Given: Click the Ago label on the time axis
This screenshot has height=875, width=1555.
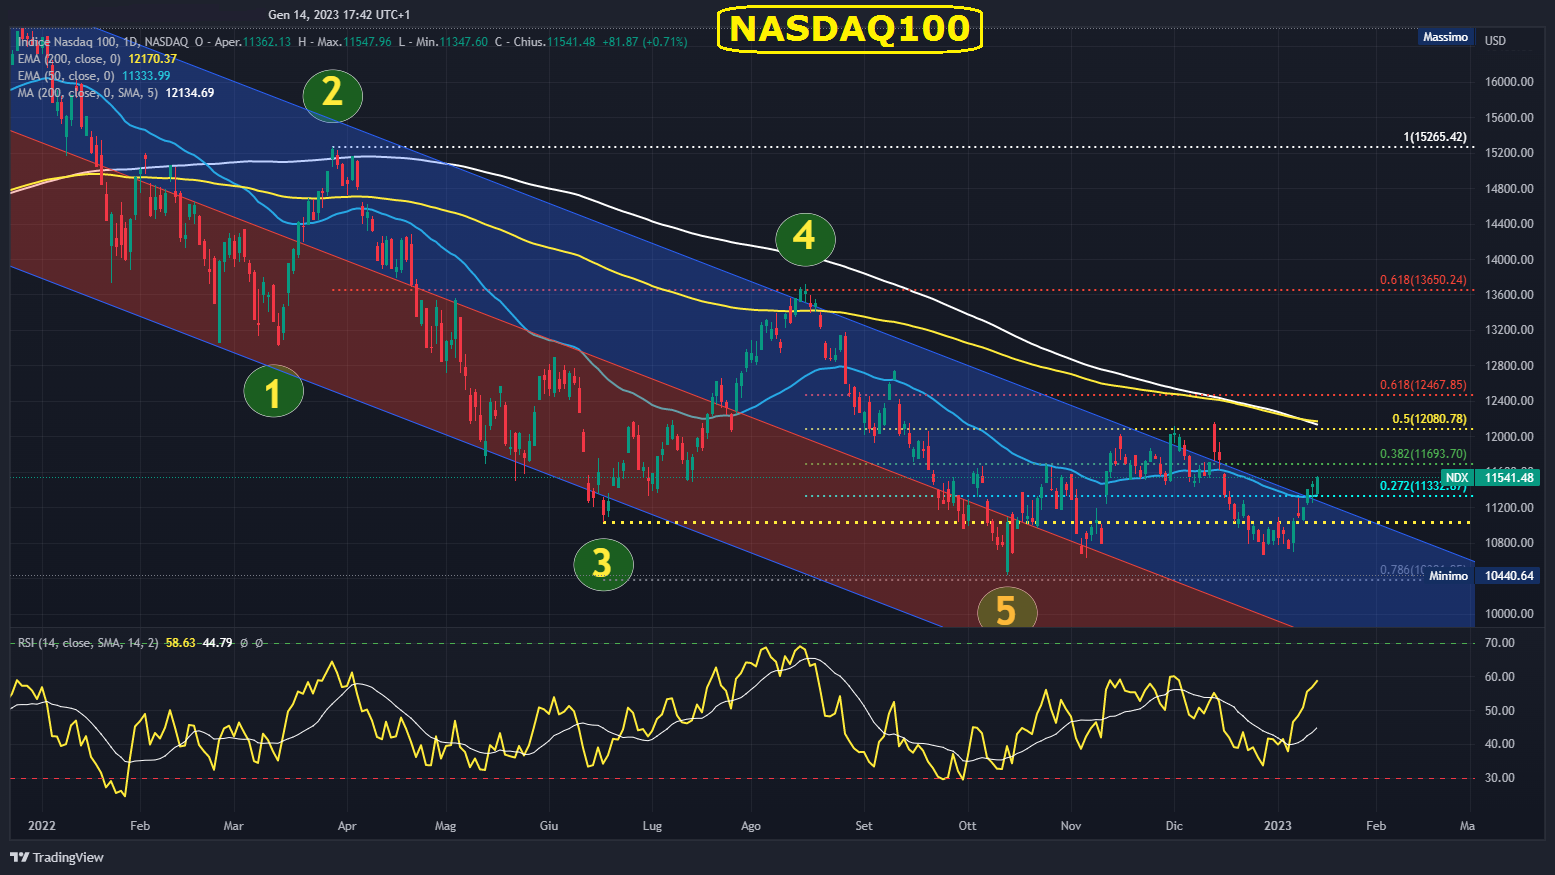Looking at the screenshot, I should [751, 826].
